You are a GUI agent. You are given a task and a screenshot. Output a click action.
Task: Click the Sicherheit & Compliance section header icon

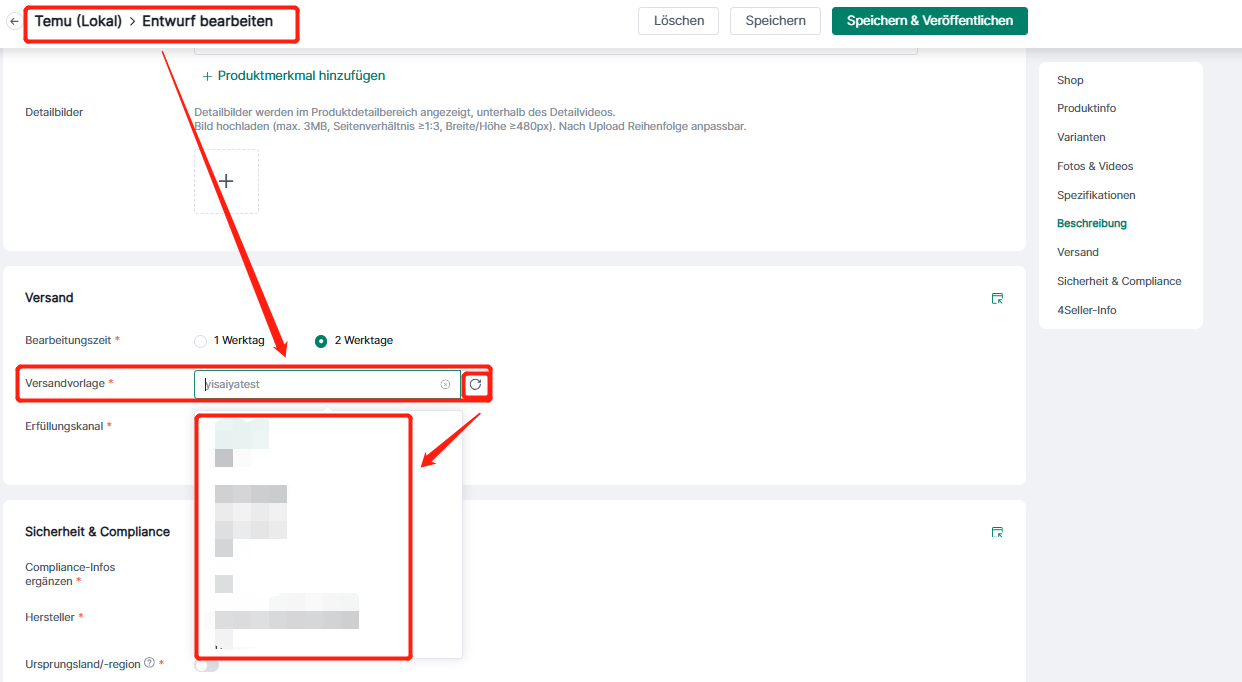(996, 532)
